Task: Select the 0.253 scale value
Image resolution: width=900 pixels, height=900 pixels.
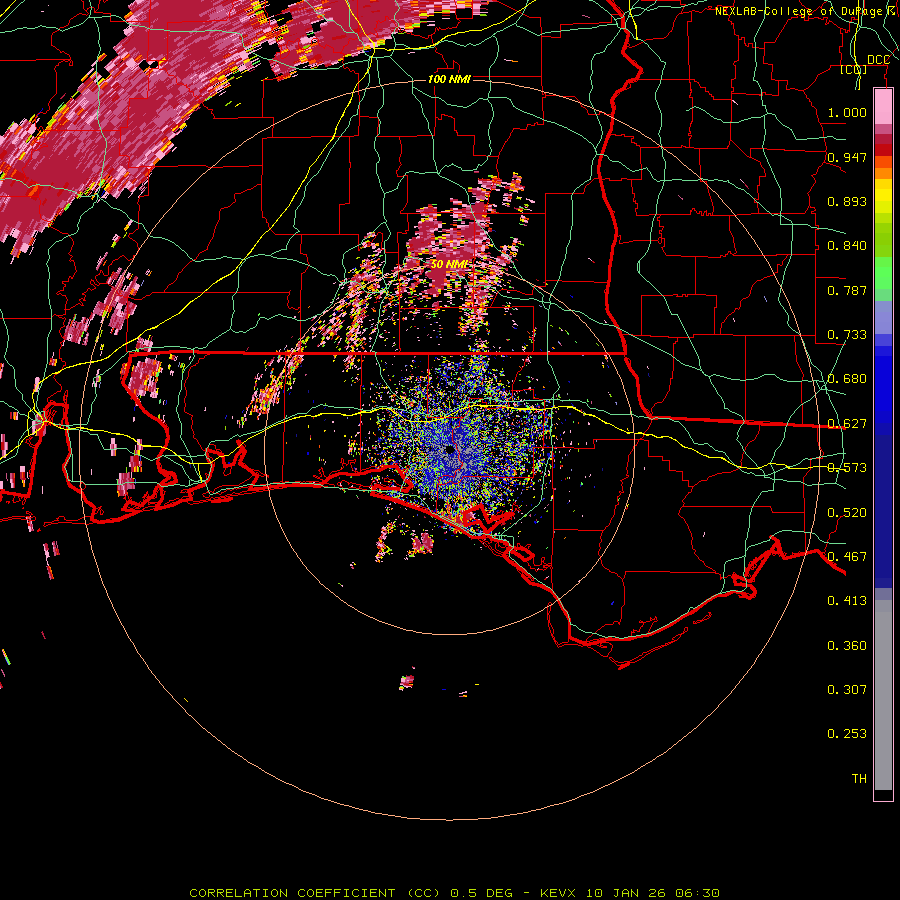Action: [x=847, y=734]
